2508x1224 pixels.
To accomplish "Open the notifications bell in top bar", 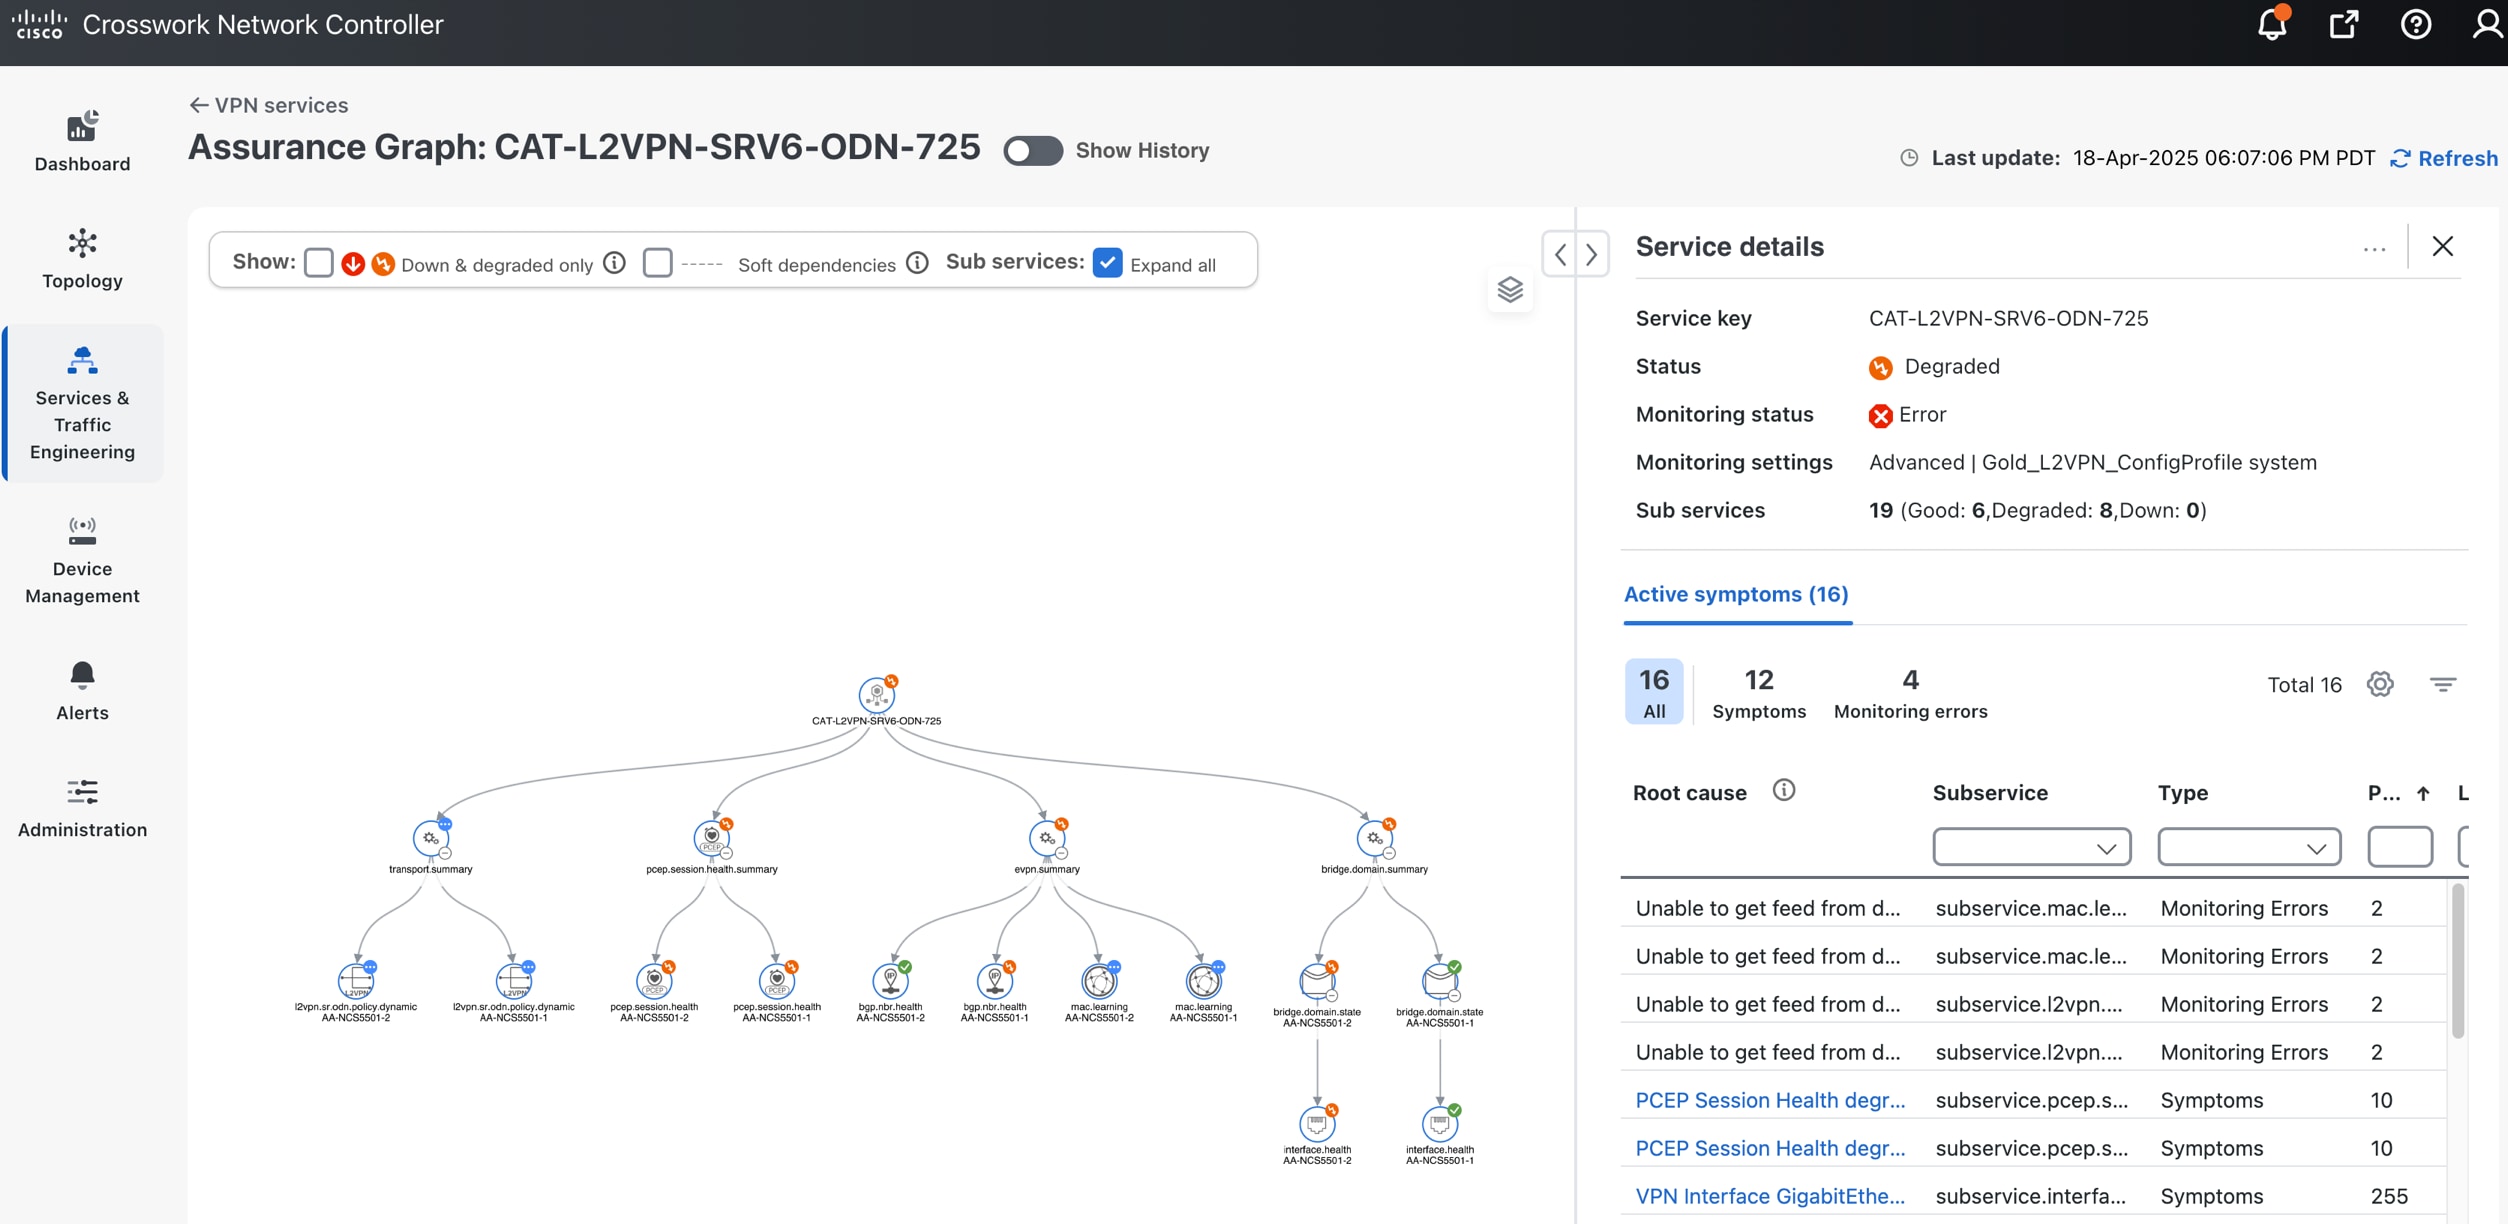I will [x=2272, y=24].
